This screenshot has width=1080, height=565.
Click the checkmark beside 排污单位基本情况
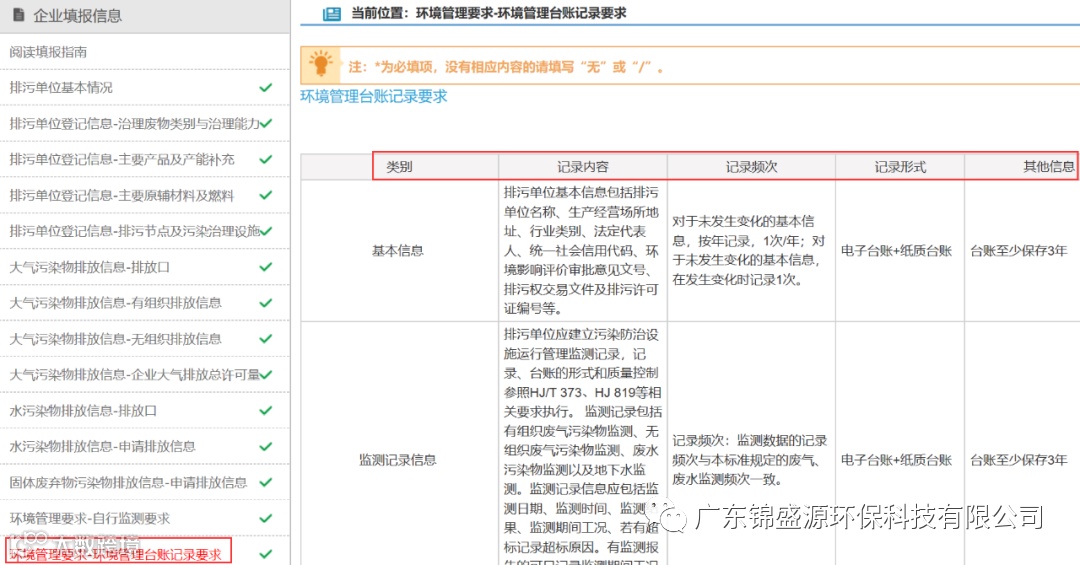coord(265,88)
